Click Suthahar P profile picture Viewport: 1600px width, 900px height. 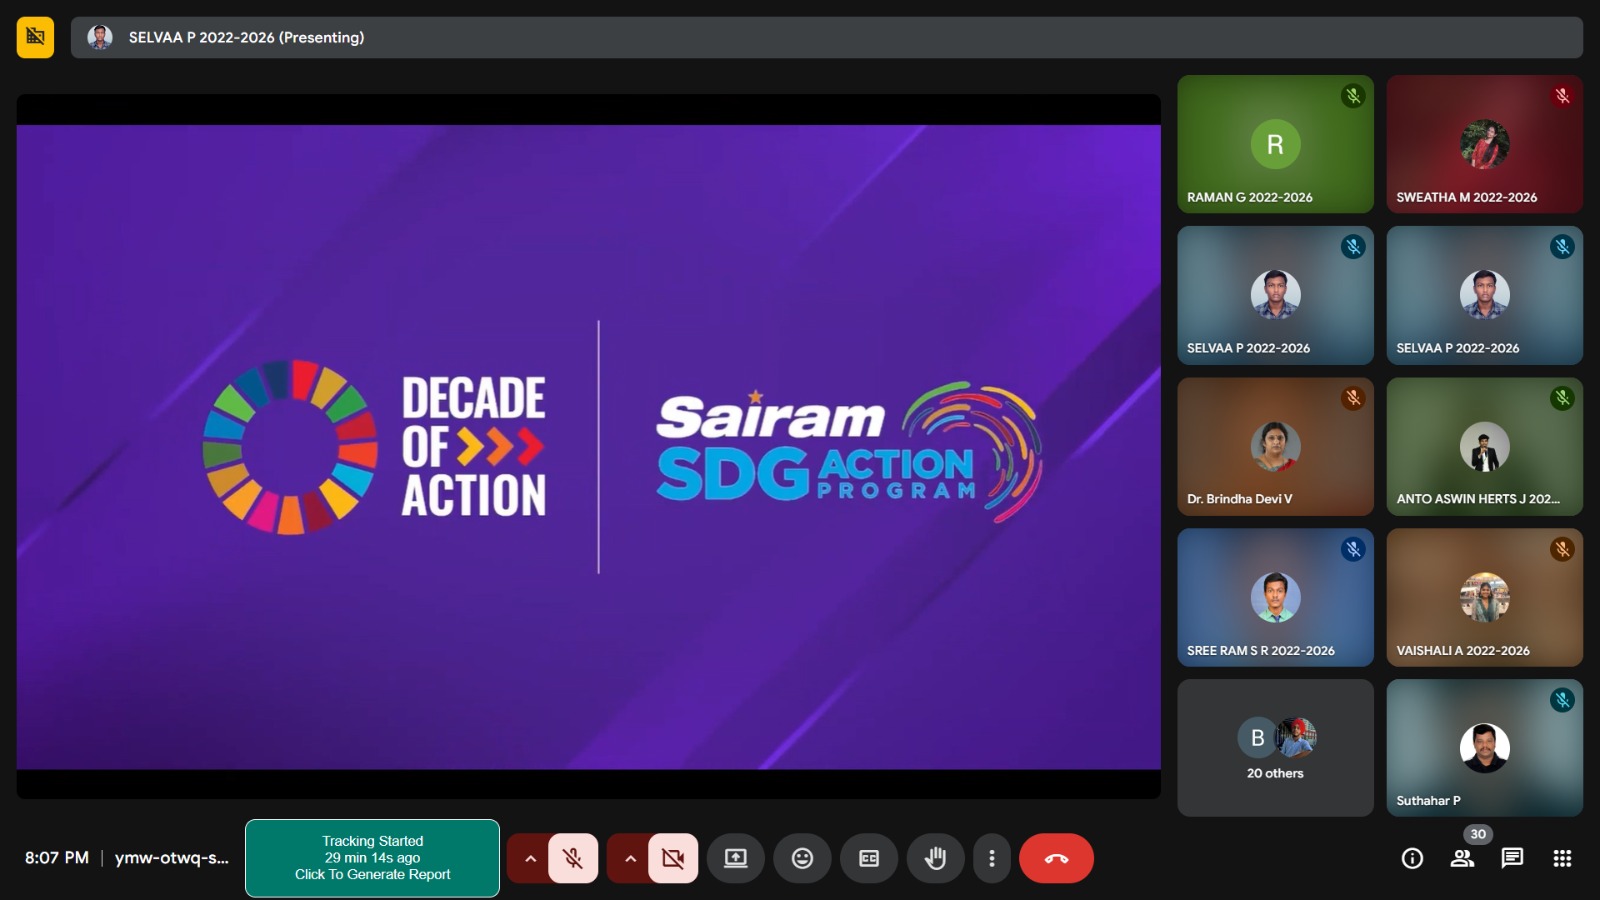click(1485, 748)
